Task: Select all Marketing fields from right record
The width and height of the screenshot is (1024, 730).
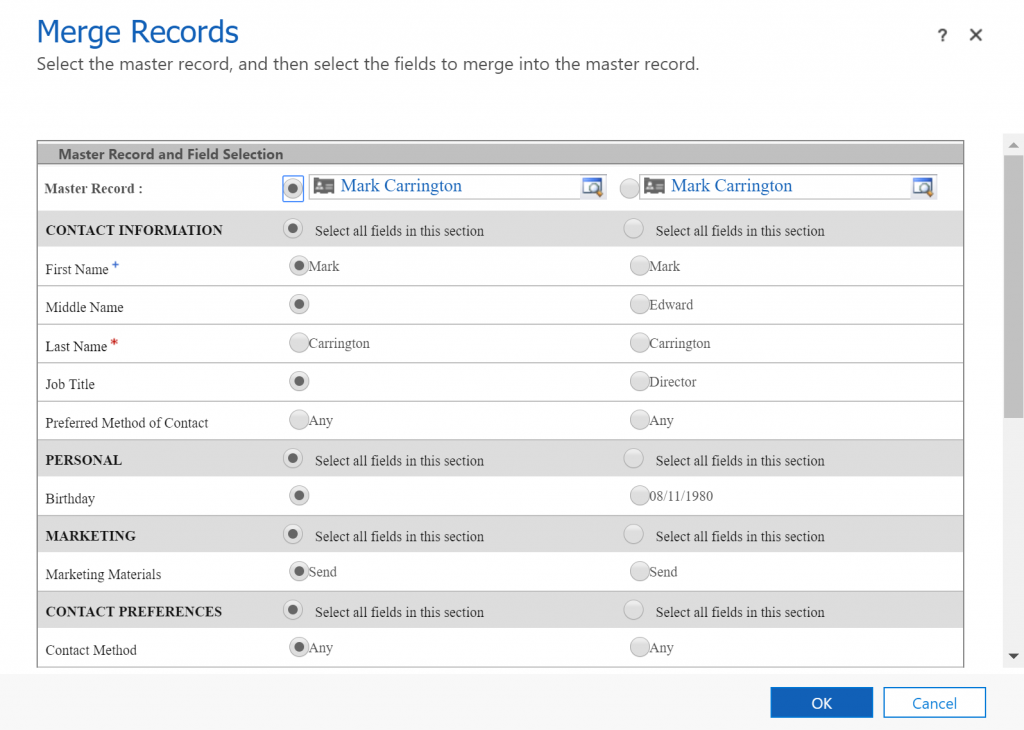Action: [x=633, y=535]
